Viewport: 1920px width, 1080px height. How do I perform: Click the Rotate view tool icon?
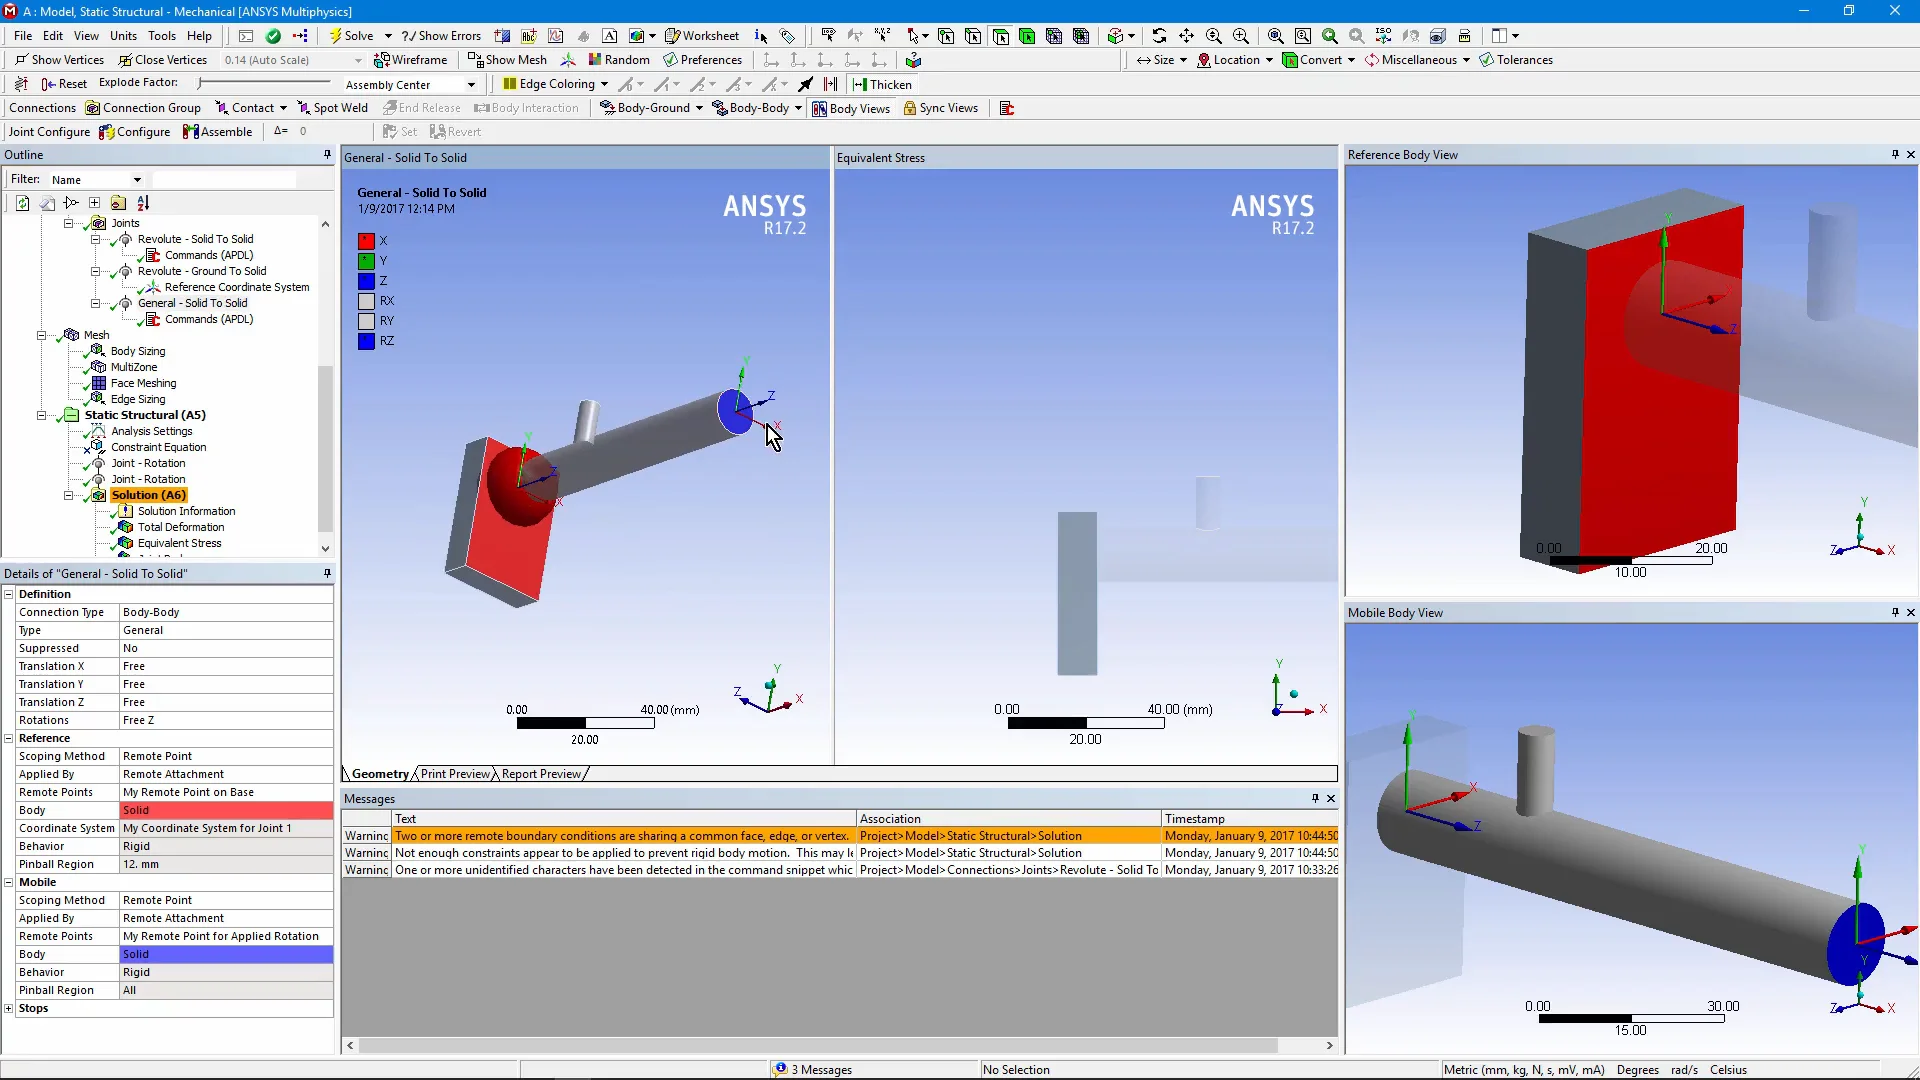point(1159,36)
